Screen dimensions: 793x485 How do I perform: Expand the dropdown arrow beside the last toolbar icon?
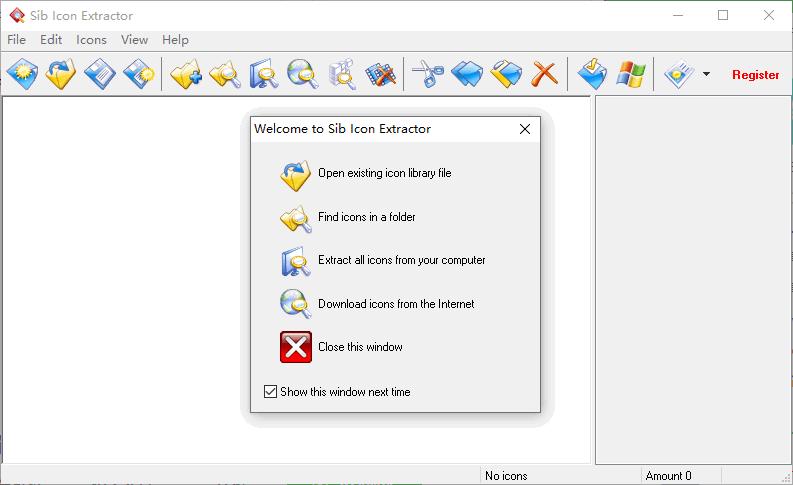pos(706,74)
